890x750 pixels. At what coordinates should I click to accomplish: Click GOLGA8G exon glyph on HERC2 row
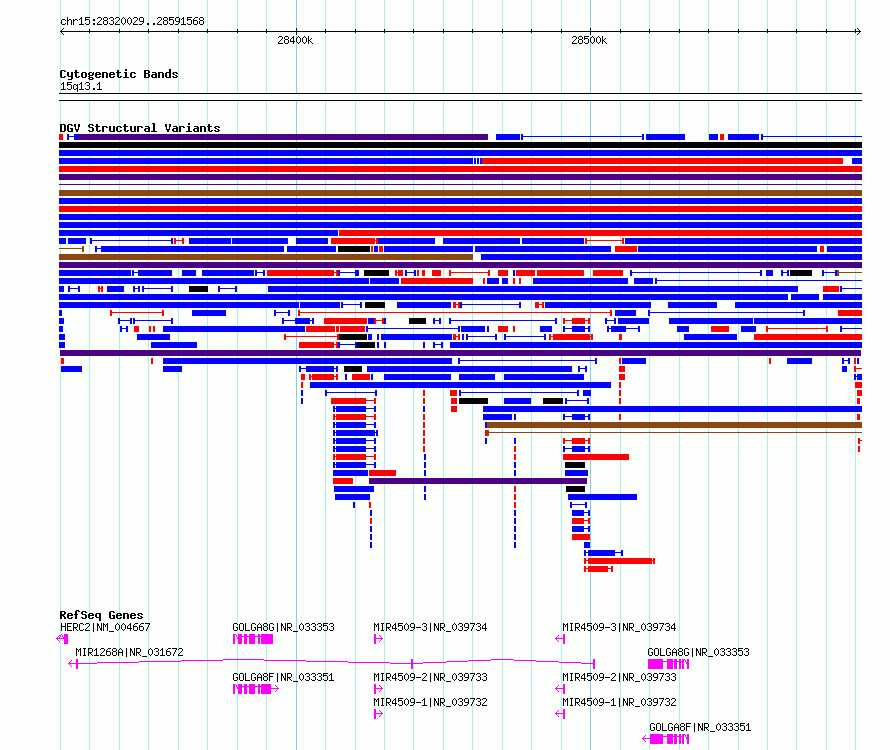[x=253, y=639]
